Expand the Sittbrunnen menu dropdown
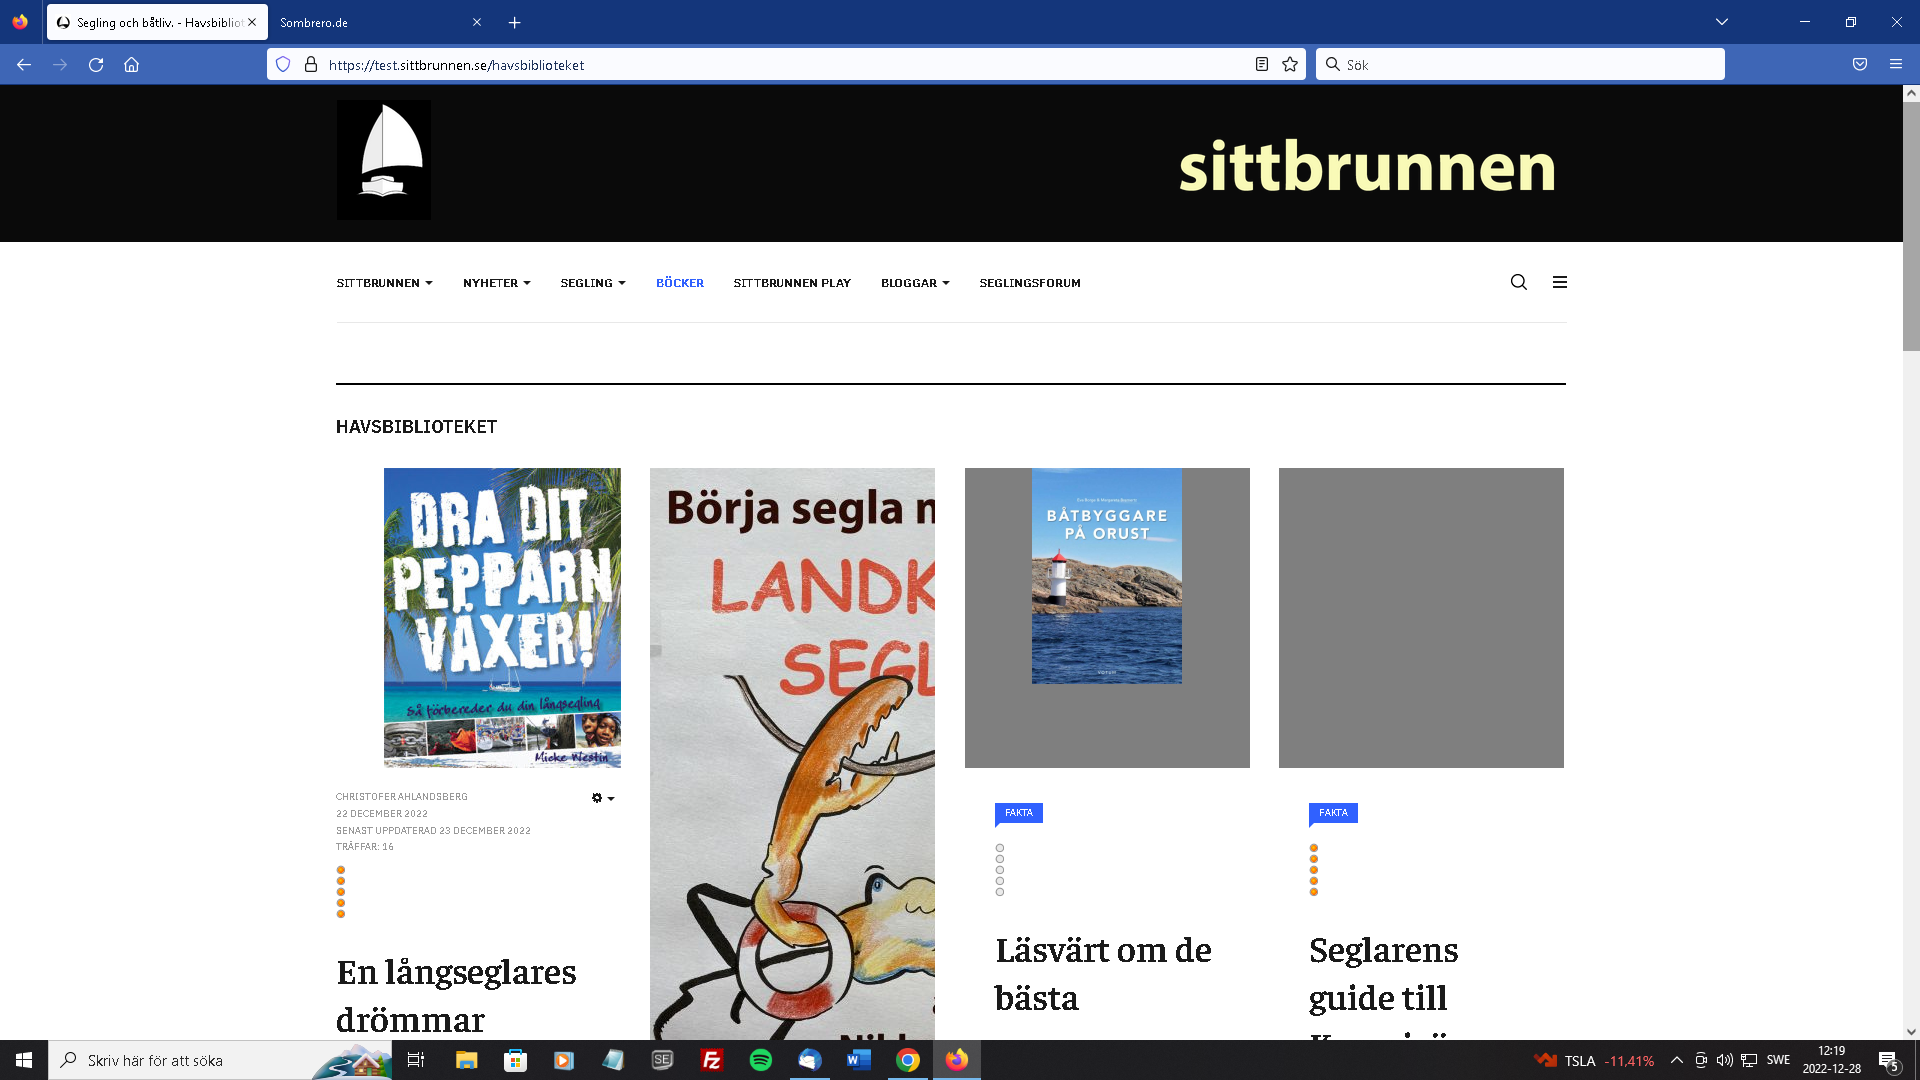Viewport: 1920px width, 1080px height. (x=384, y=283)
